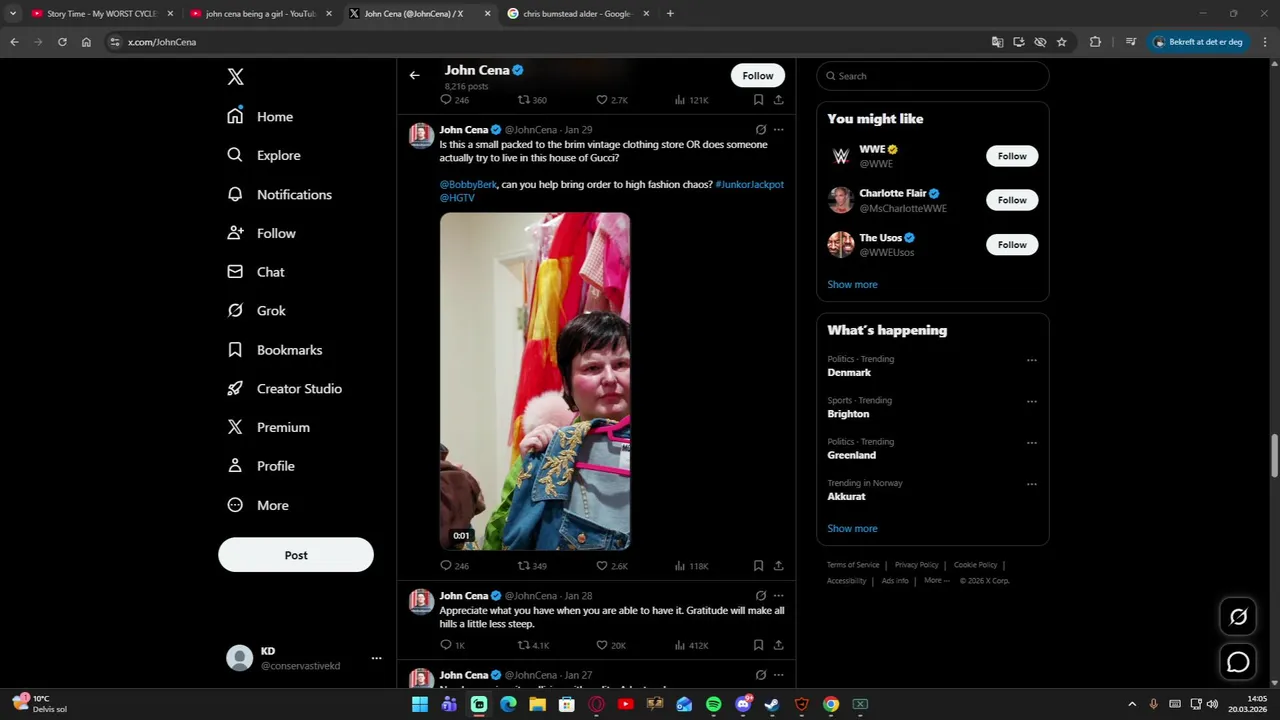Play the video in the Jan 29 post
1280x720 pixels.
coord(535,381)
